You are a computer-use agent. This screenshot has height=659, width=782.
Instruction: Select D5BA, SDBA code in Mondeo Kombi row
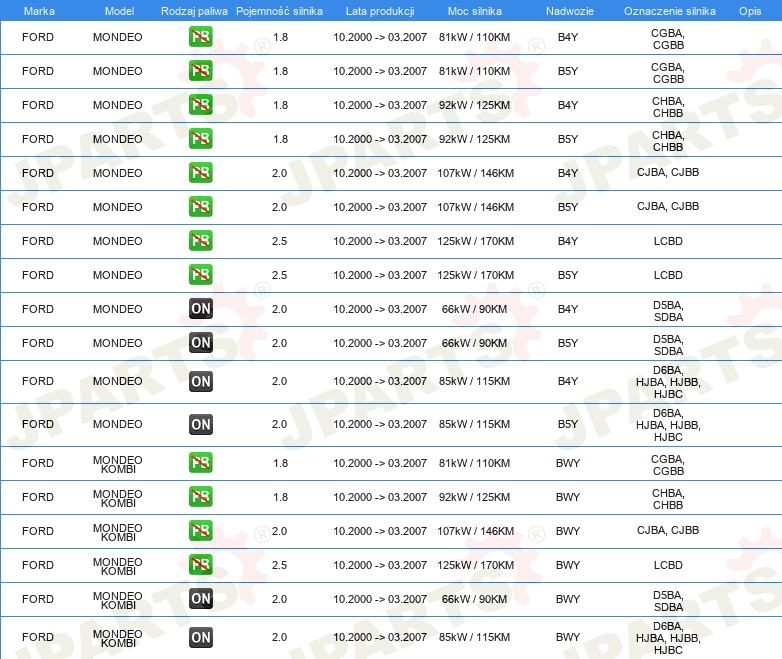668,601
